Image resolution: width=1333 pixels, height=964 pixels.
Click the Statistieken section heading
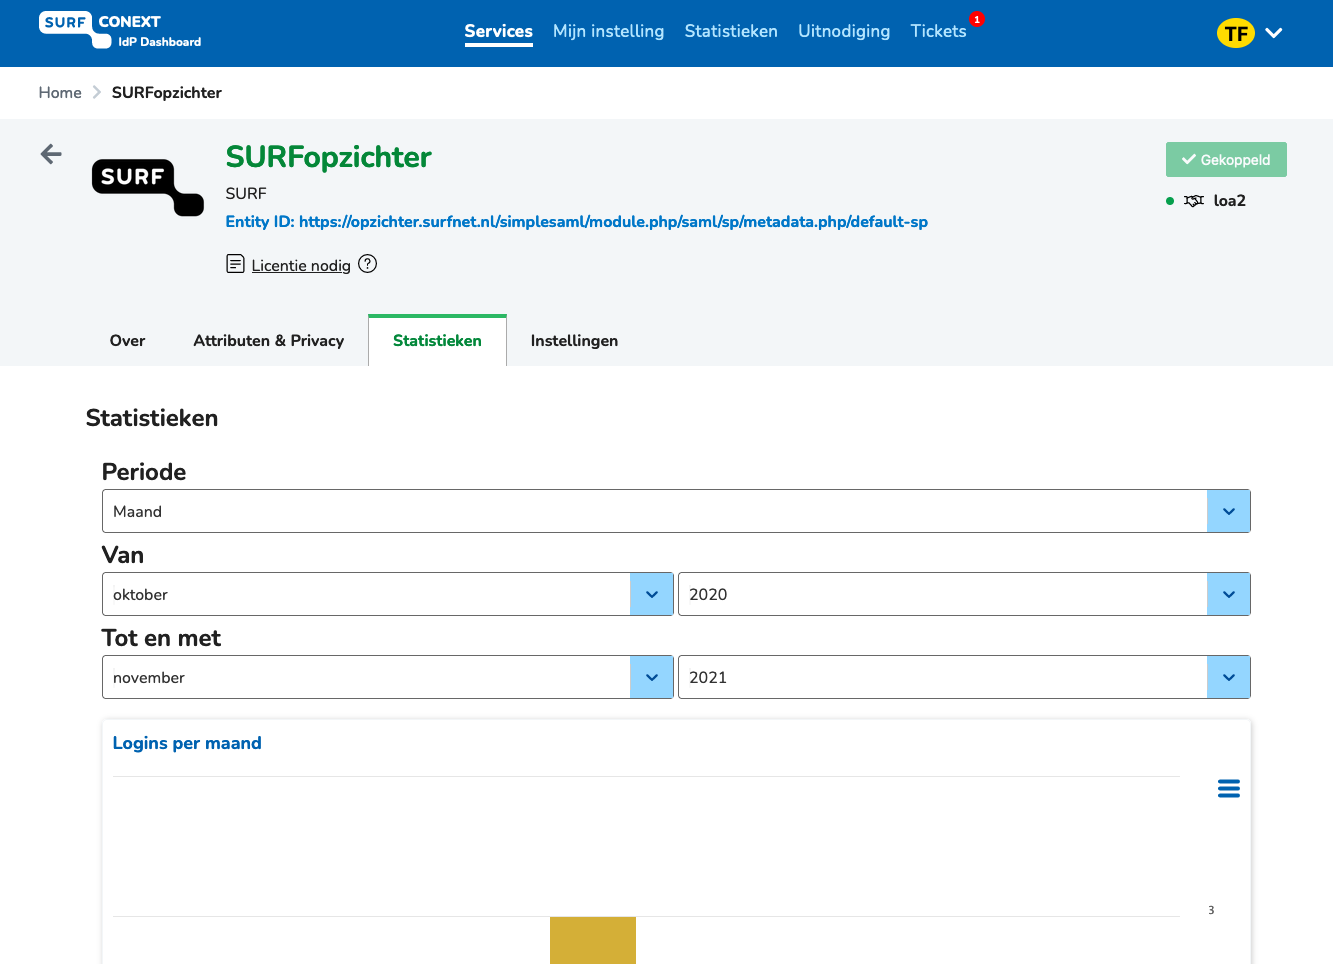pos(152,418)
